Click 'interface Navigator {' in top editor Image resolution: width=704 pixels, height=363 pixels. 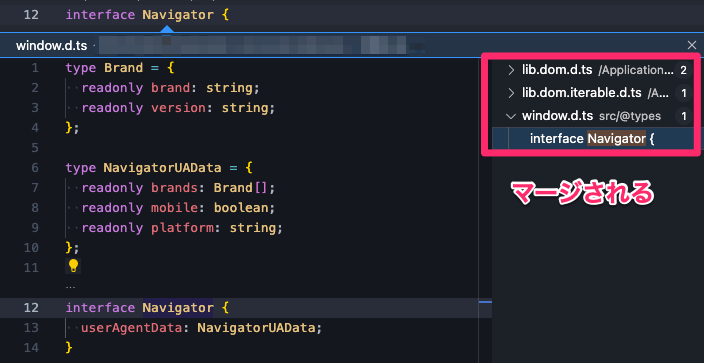tap(147, 15)
